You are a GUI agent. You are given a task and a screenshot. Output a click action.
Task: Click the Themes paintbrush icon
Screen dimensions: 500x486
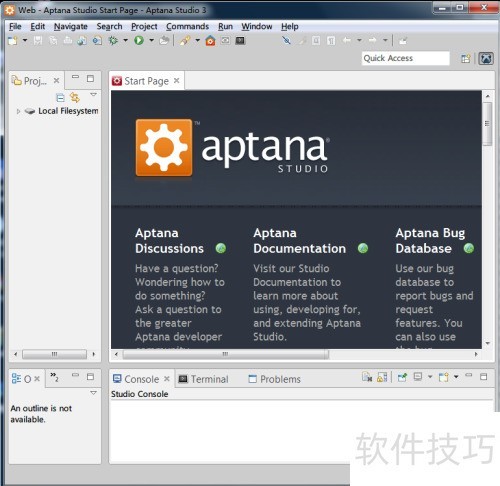pos(185,41)
